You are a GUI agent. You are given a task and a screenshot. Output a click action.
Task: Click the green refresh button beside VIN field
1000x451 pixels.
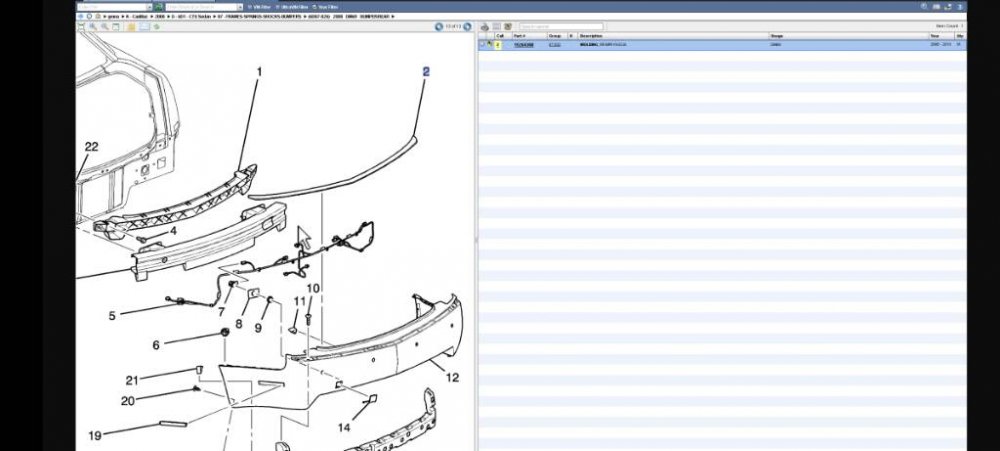pyautogui.click(x=157, y=7)
